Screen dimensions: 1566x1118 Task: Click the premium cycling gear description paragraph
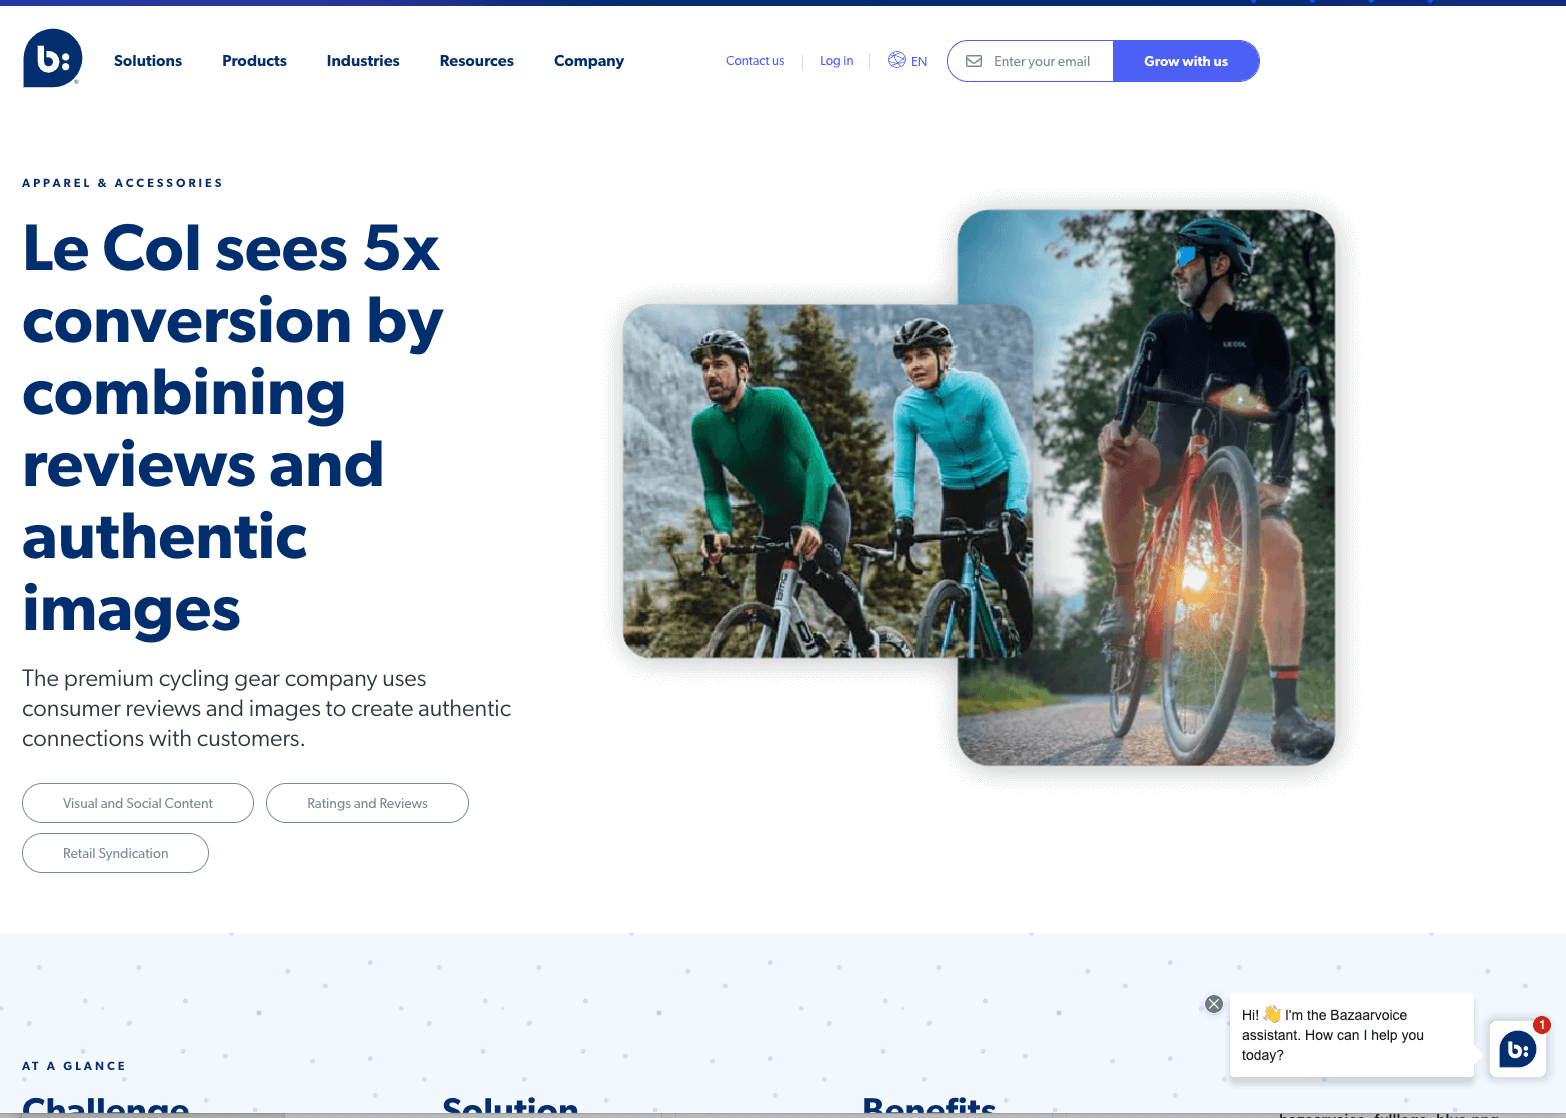pyautogui.click(x=266, y=708)
